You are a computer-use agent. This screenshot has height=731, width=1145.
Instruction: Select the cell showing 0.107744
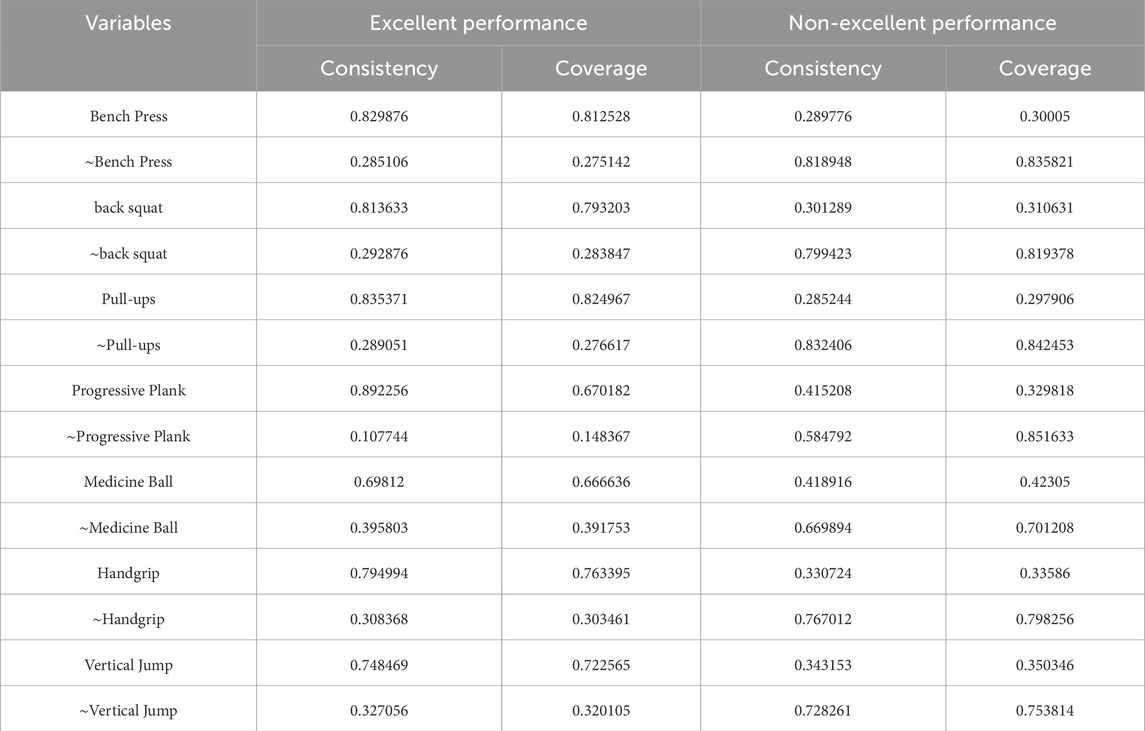point(379,436)
